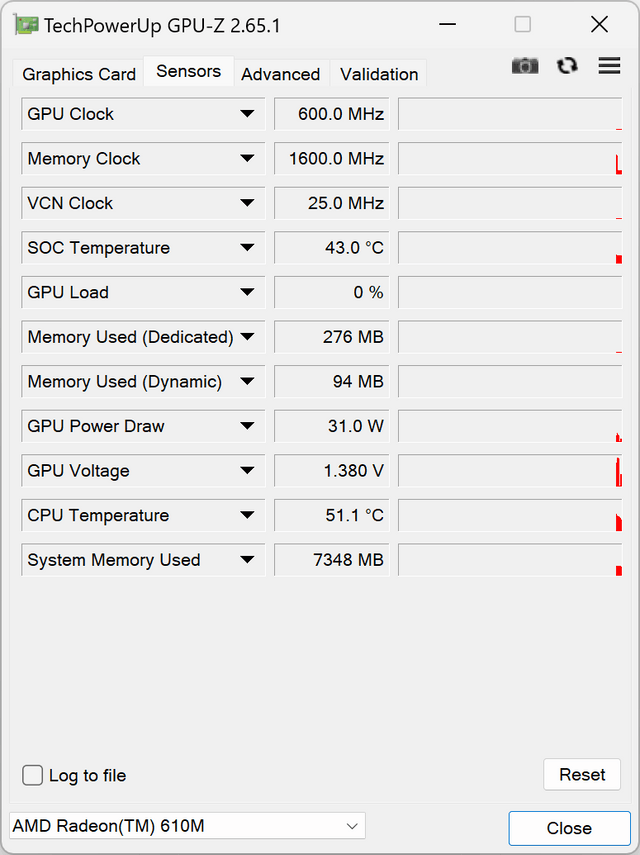Open the CPU Temperature sensor dropdown
This screenshot has height=855, width=640.
247,515
